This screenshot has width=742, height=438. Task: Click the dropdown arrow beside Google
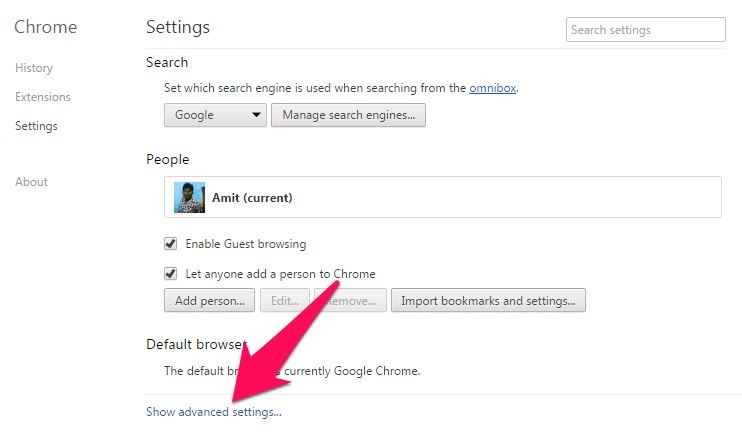point(256,115)
